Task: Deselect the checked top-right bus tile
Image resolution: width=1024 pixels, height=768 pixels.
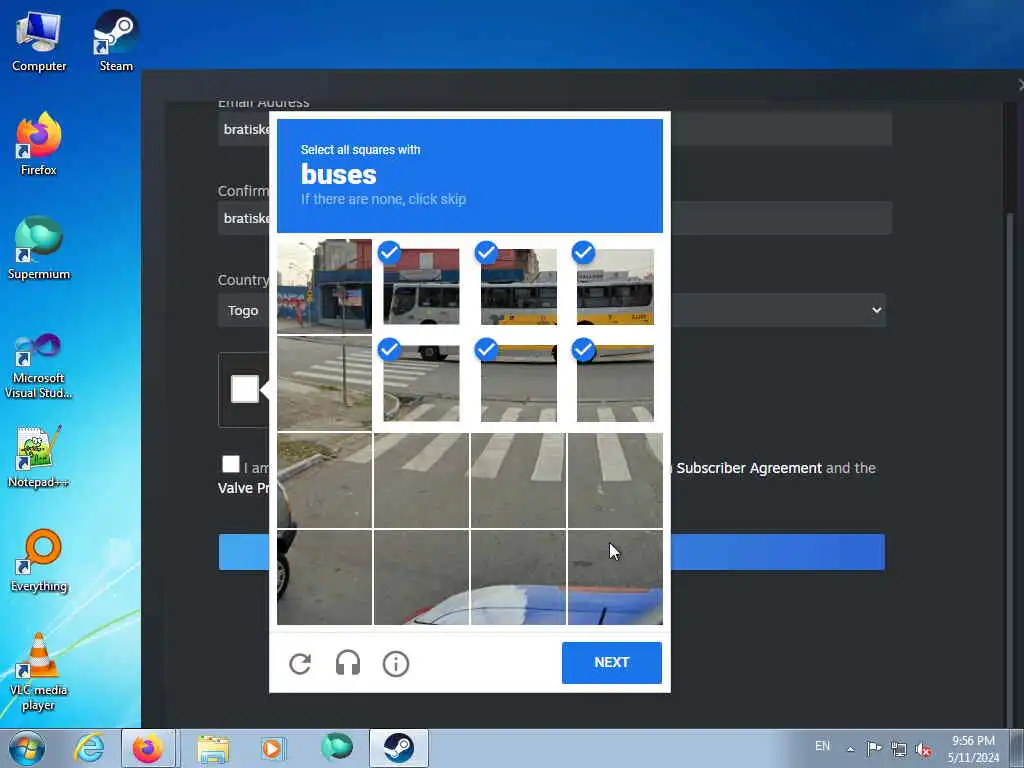Action: [x=615, y=287]
